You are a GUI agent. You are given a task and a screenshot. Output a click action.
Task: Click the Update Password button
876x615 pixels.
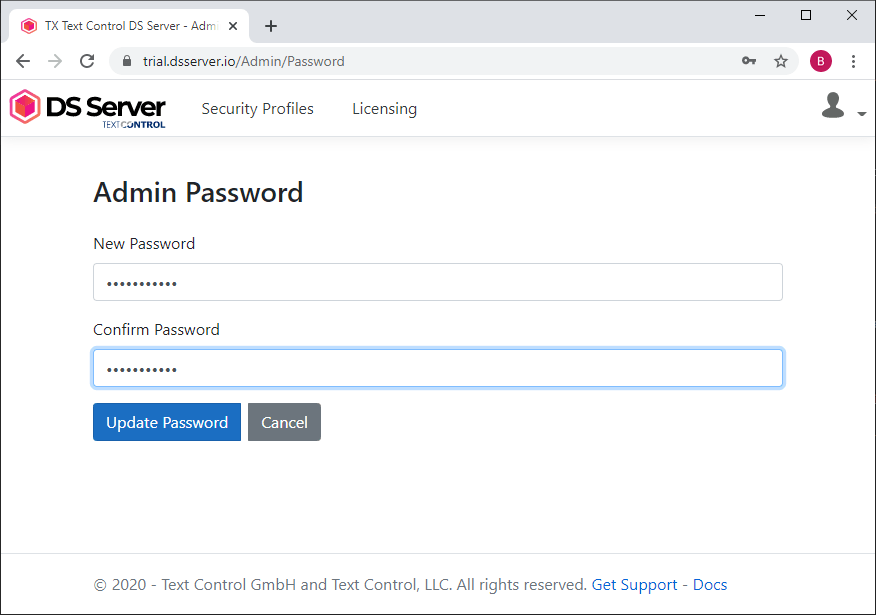coord(166,422)
